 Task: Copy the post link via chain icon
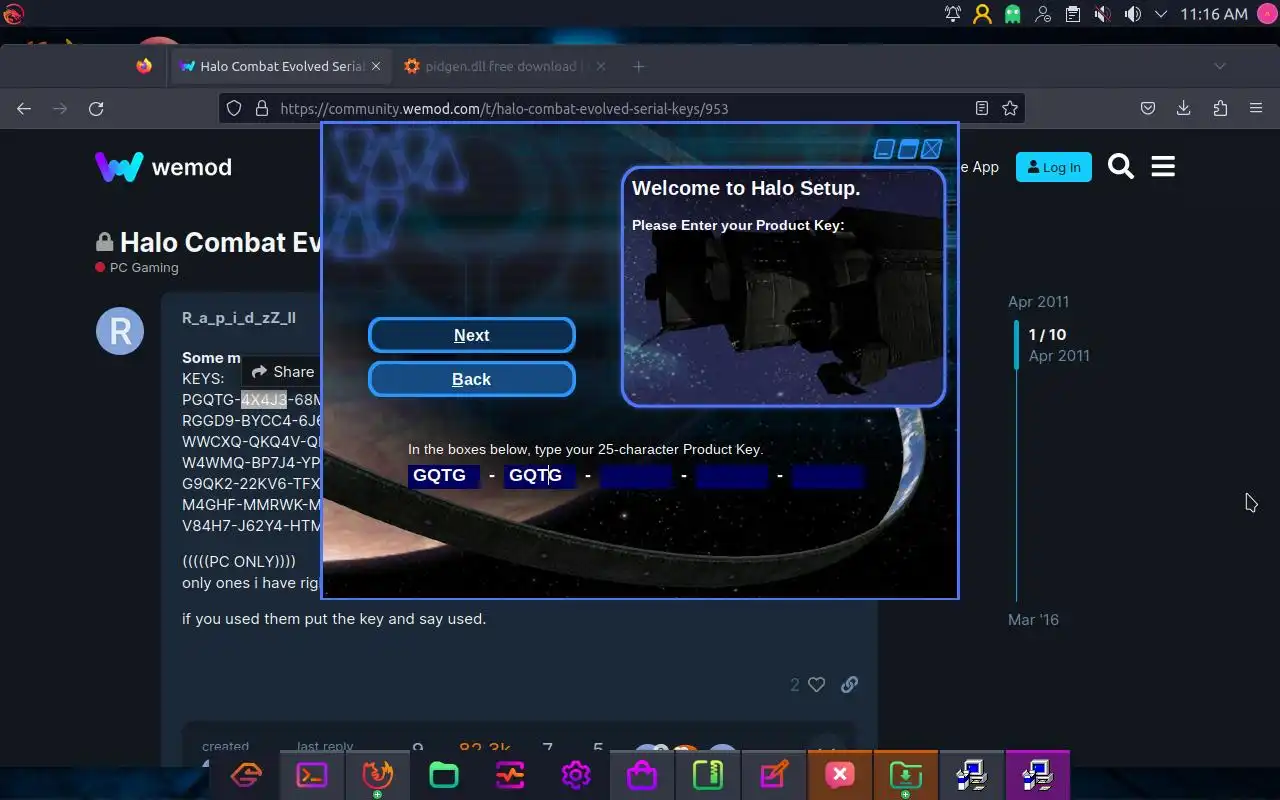[x=849, y=685]
